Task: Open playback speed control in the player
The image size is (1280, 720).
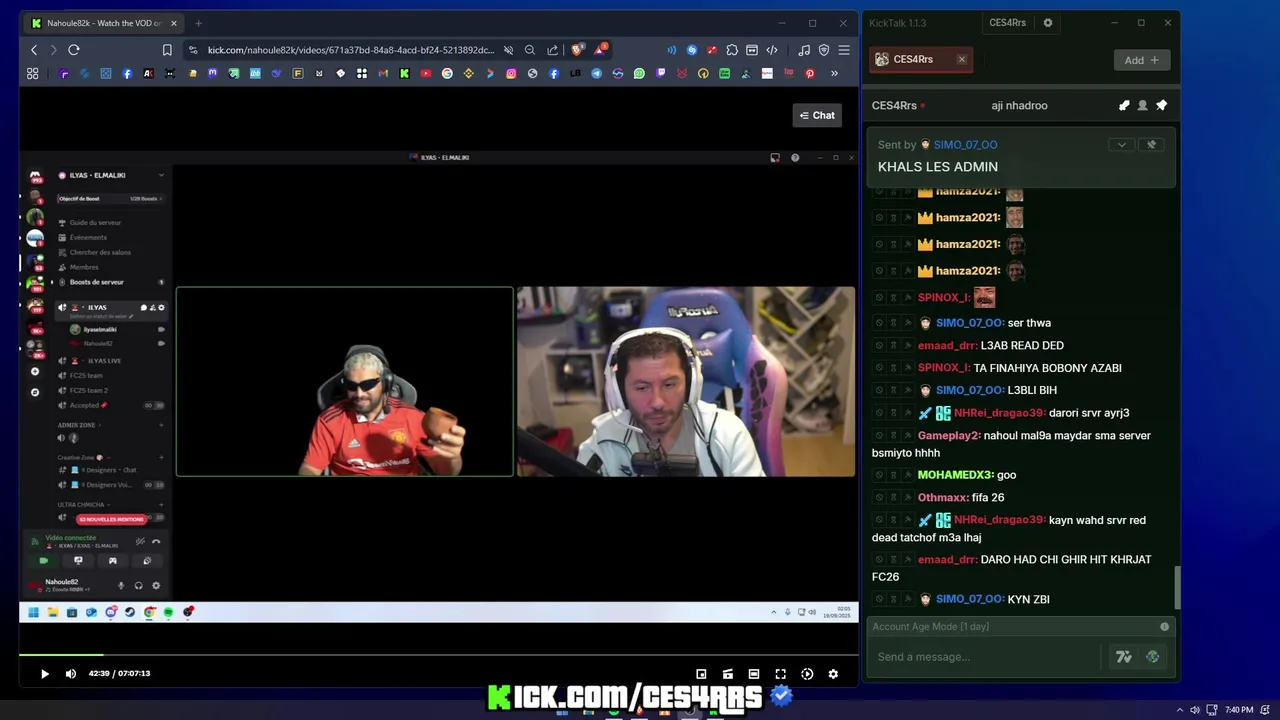Action: pos(807,674)
